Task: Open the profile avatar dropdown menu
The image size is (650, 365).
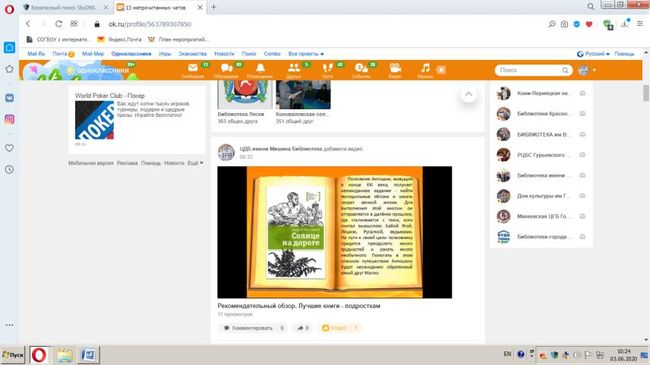Action: 587,70
